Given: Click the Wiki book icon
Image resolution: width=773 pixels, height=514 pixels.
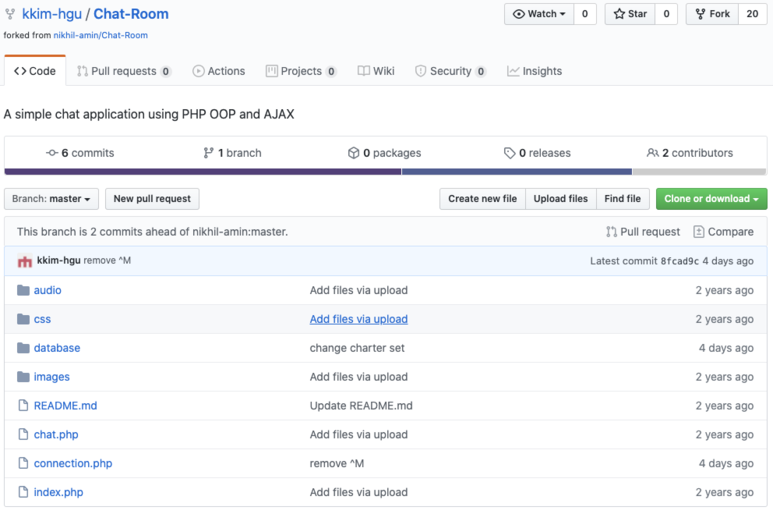Looking at the screenshot, I should 364,71.
